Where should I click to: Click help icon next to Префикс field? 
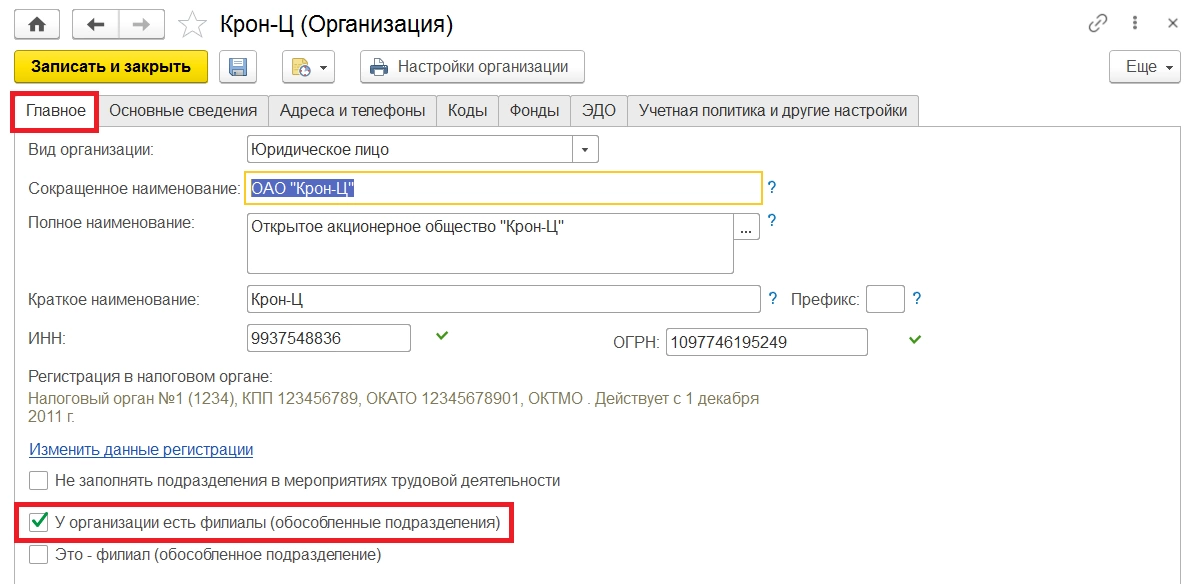click(916, 298)
